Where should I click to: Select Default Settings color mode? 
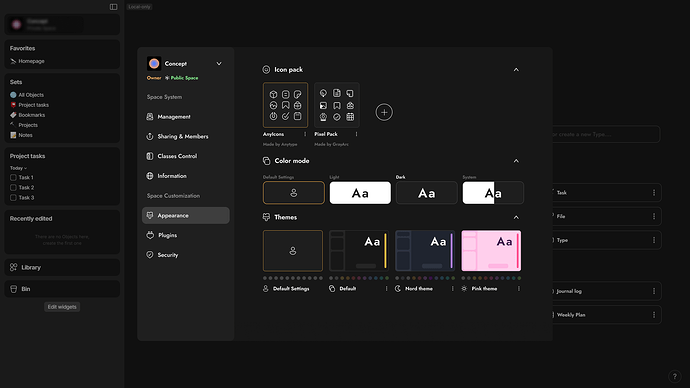[x=294, y=193]
